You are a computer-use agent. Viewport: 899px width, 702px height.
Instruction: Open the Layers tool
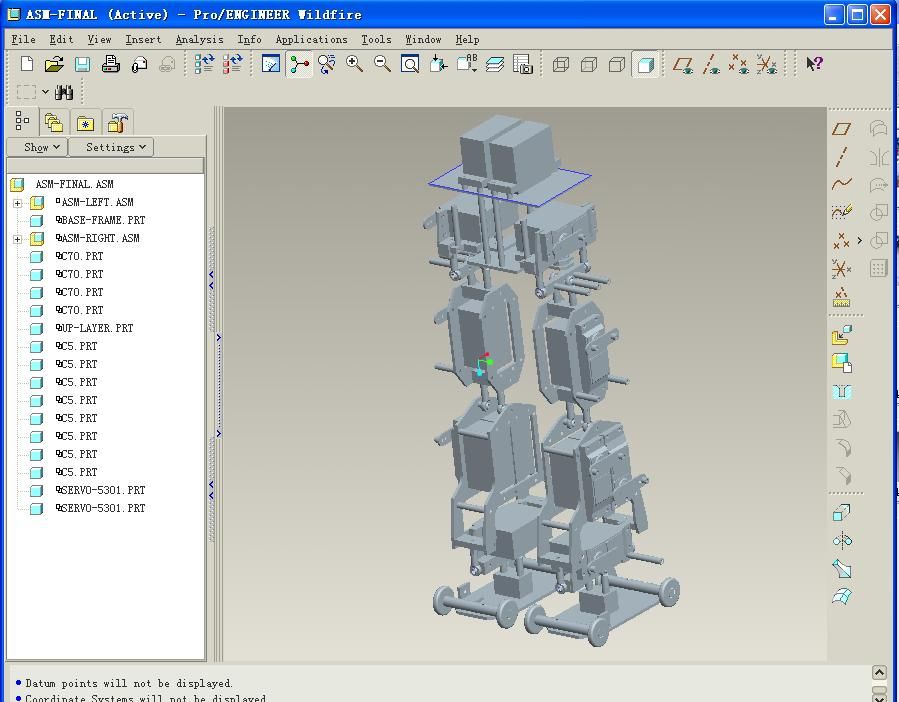(x=495, y=64)
